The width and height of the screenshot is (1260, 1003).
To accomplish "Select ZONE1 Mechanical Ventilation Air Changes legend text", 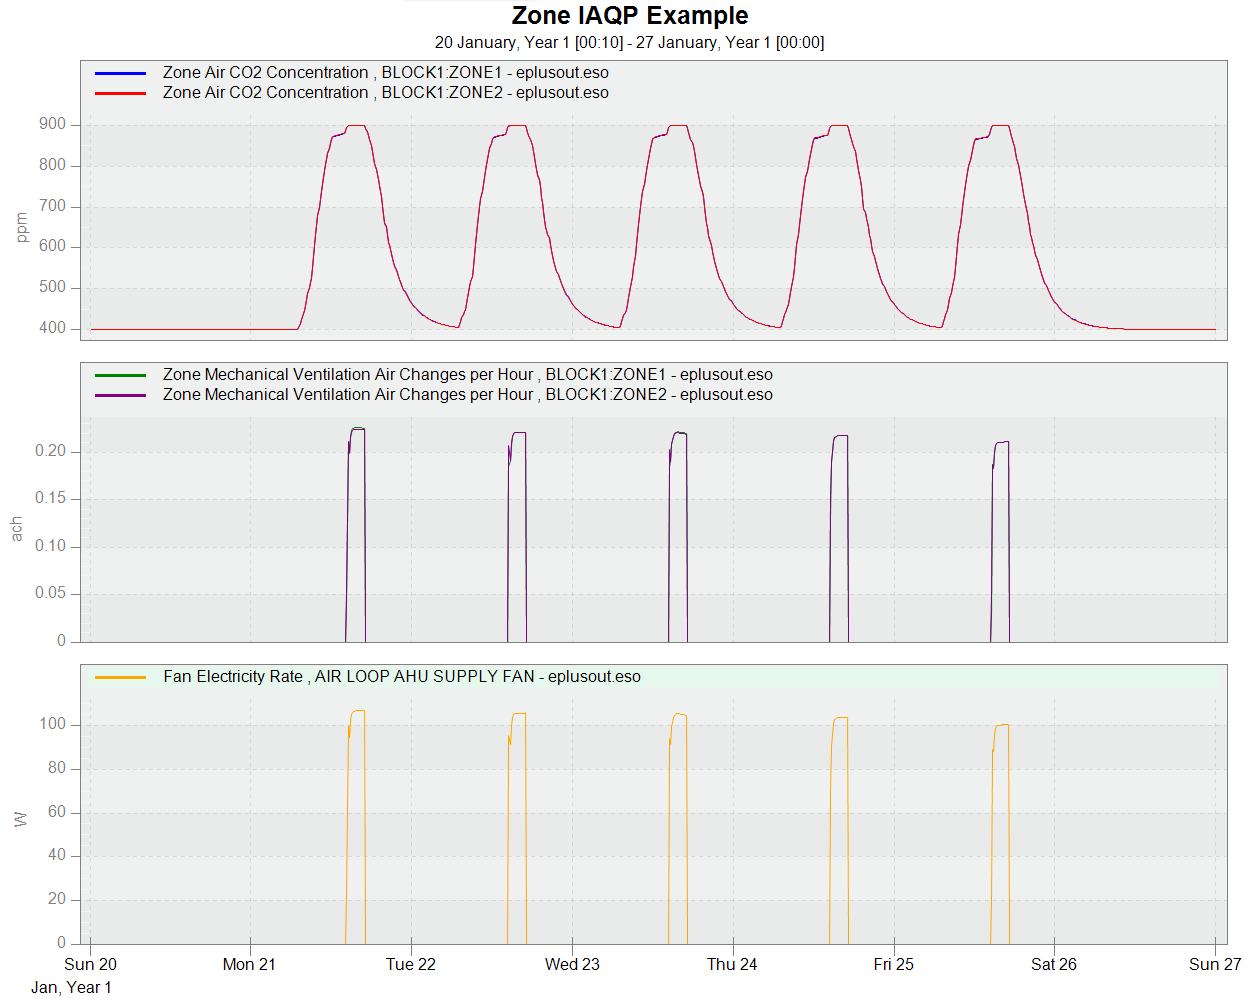I will pyautogui.click(x=467, y=375).
